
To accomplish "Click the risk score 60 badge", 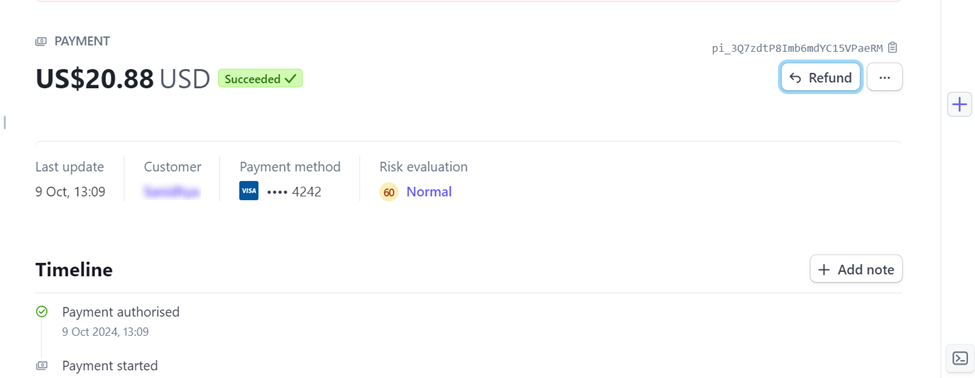I will coord(389,192).
